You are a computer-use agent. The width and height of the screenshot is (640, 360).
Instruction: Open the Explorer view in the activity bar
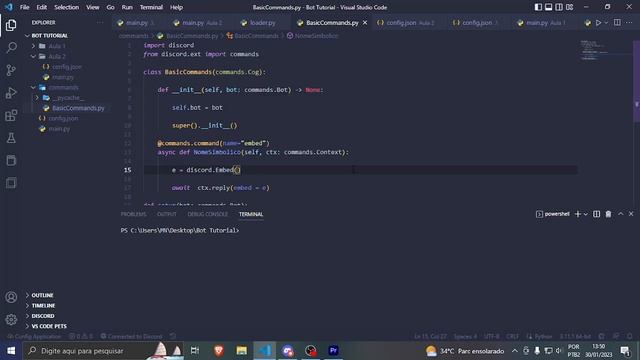(11, 25)
